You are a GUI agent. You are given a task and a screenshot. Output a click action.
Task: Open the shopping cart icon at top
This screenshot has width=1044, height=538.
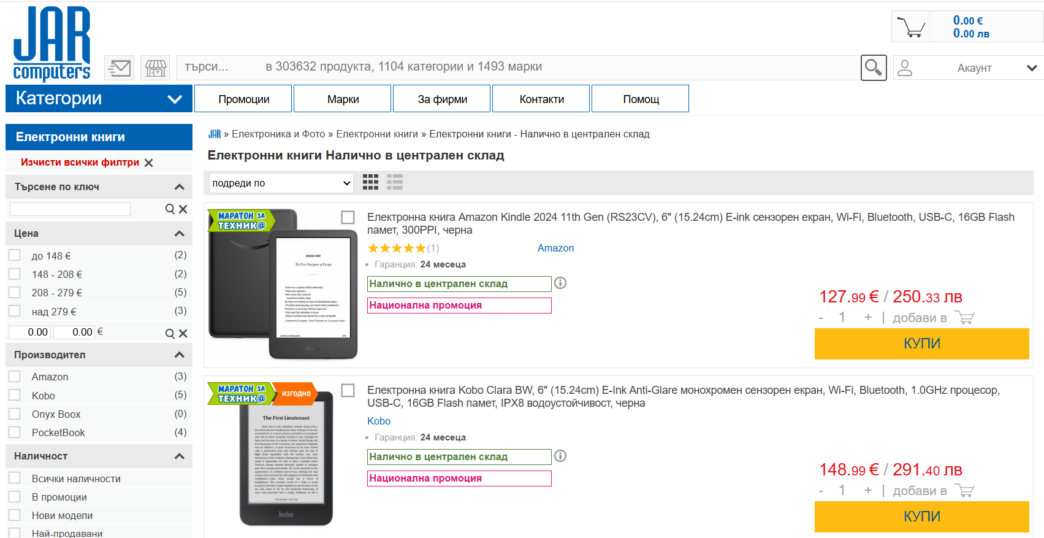(x=911, y=27)
